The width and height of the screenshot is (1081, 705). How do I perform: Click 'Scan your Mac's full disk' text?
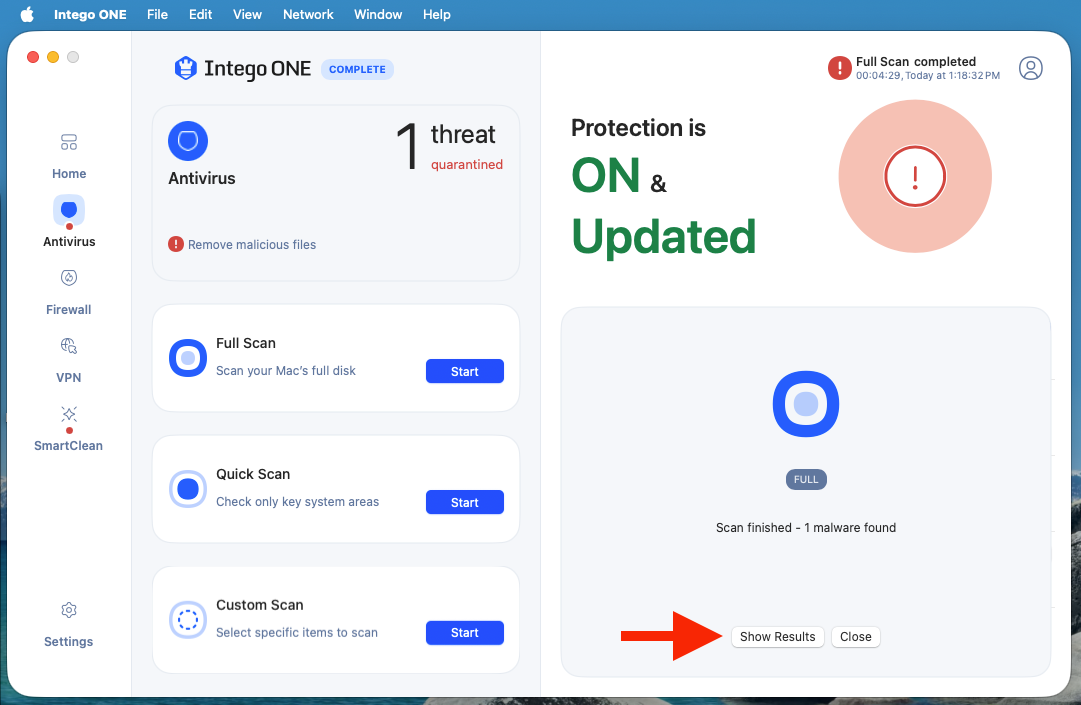(285, 371)
